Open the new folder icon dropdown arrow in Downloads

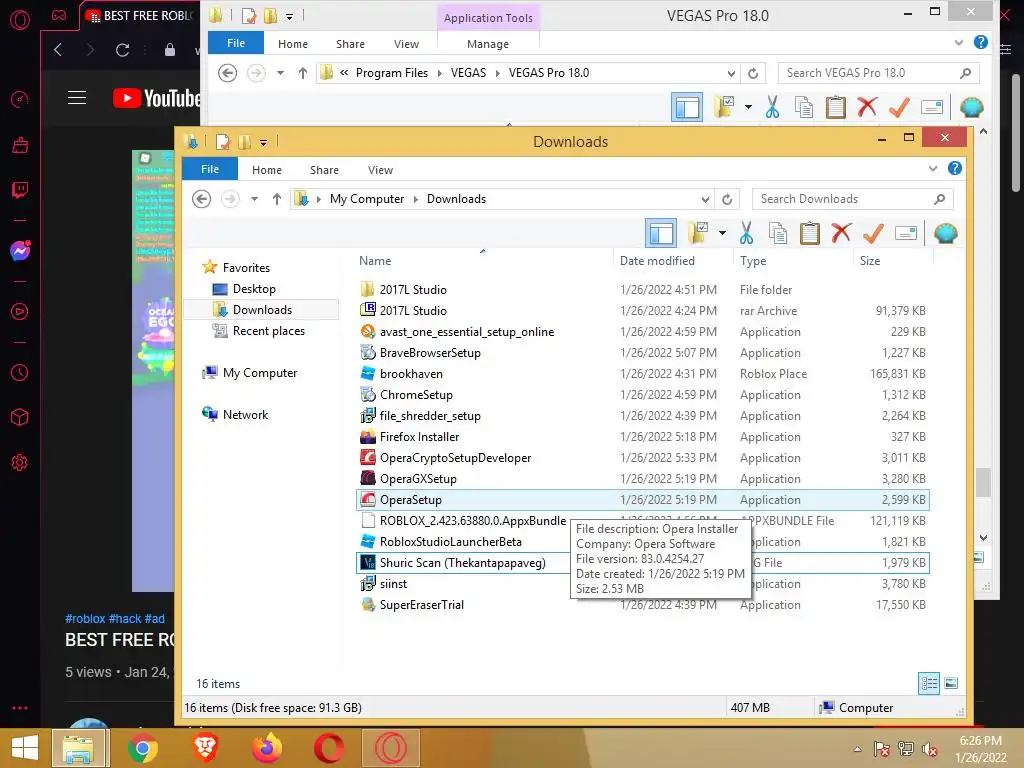(x=722, y=233)
